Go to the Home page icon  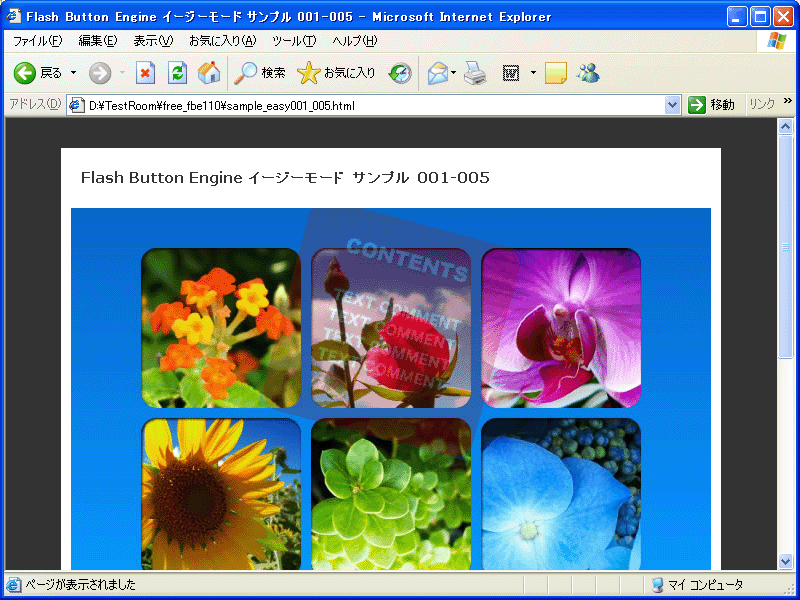tap(209, 73)
